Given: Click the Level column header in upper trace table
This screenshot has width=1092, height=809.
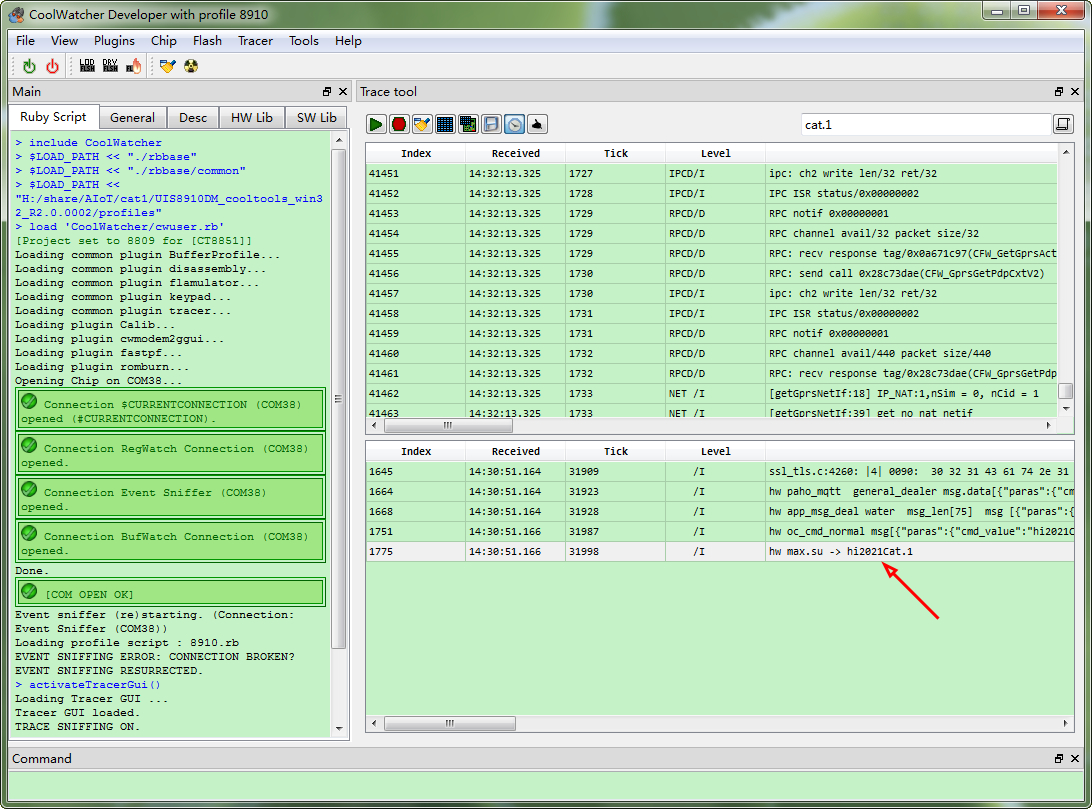Looking at the screenshot, I should pos(715,153).
